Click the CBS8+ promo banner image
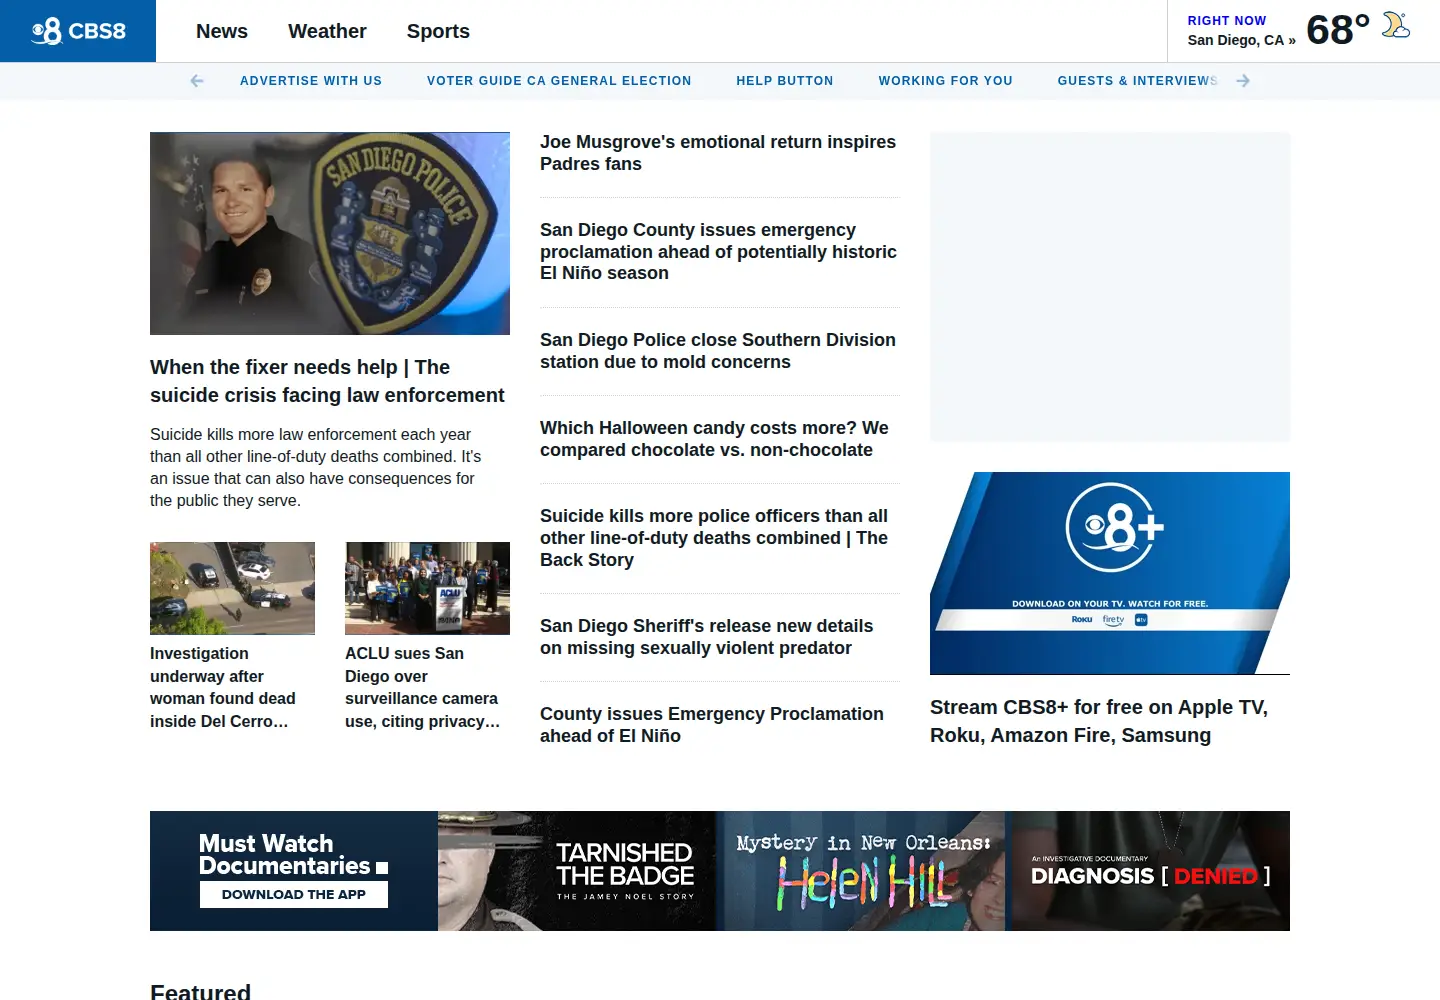The height and width of the screenshot is (1000, 1440). (1110, 573)
